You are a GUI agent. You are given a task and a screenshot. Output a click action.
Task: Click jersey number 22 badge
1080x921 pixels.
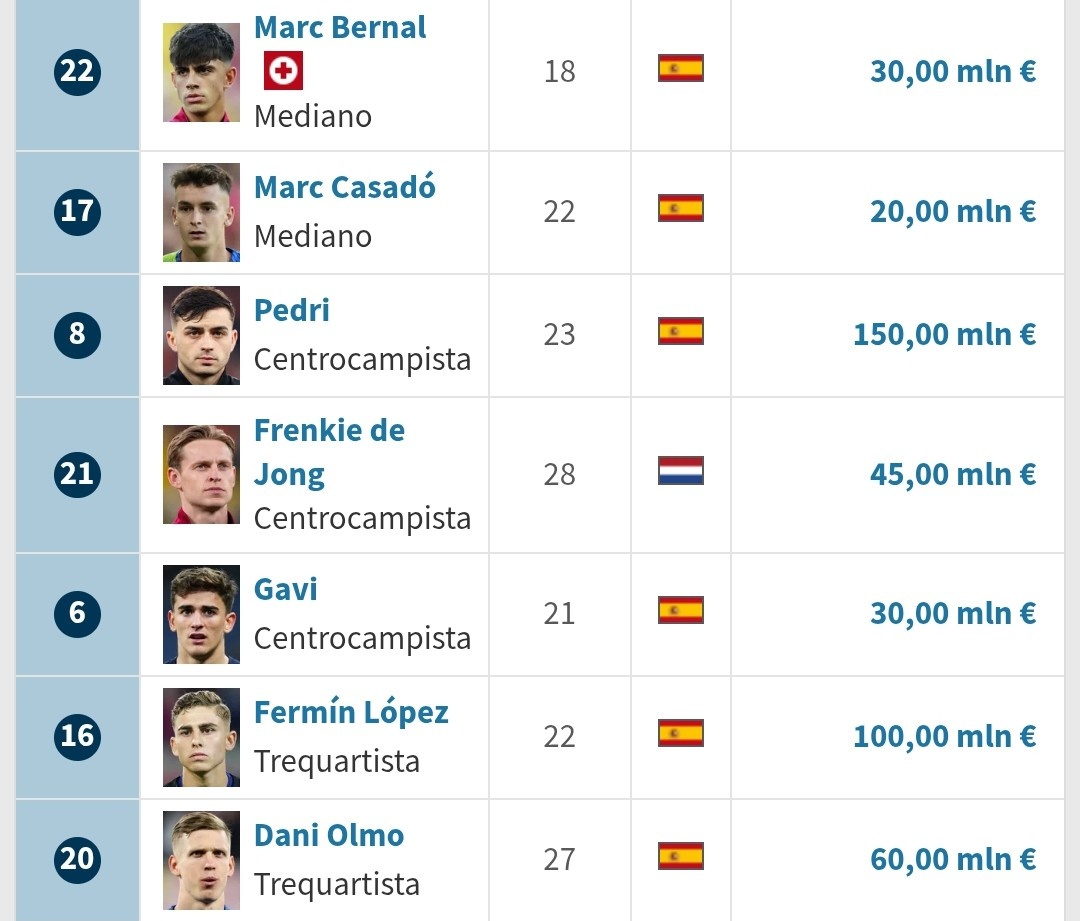pyautogui.click(x=77, y=71)
